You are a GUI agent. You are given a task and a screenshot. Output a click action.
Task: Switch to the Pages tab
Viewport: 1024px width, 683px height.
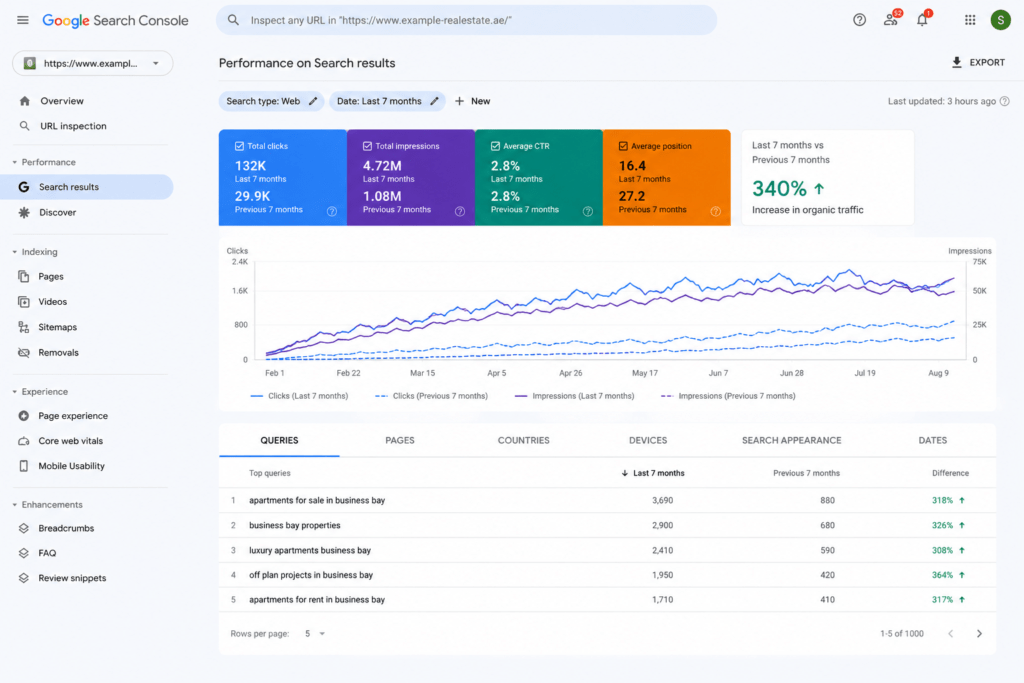[400, 441]
